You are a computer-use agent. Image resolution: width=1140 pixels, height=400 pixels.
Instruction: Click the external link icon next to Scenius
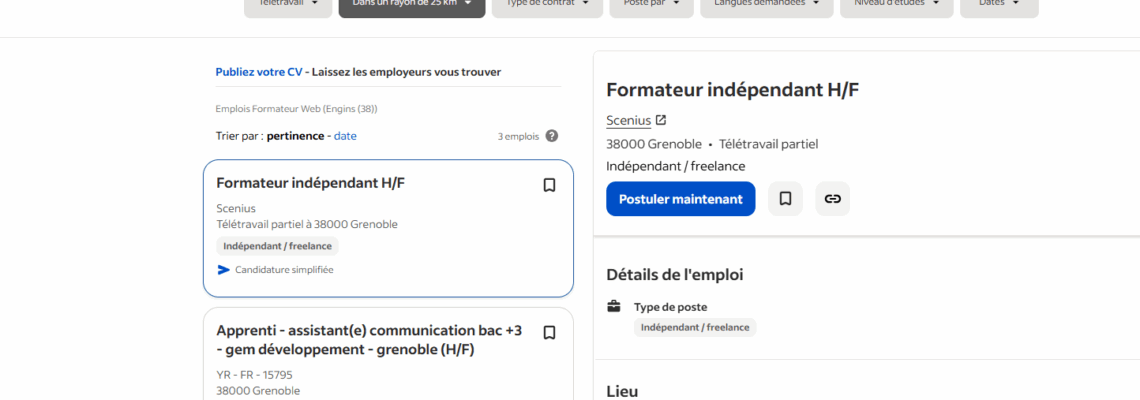click(x=661, y=120)
